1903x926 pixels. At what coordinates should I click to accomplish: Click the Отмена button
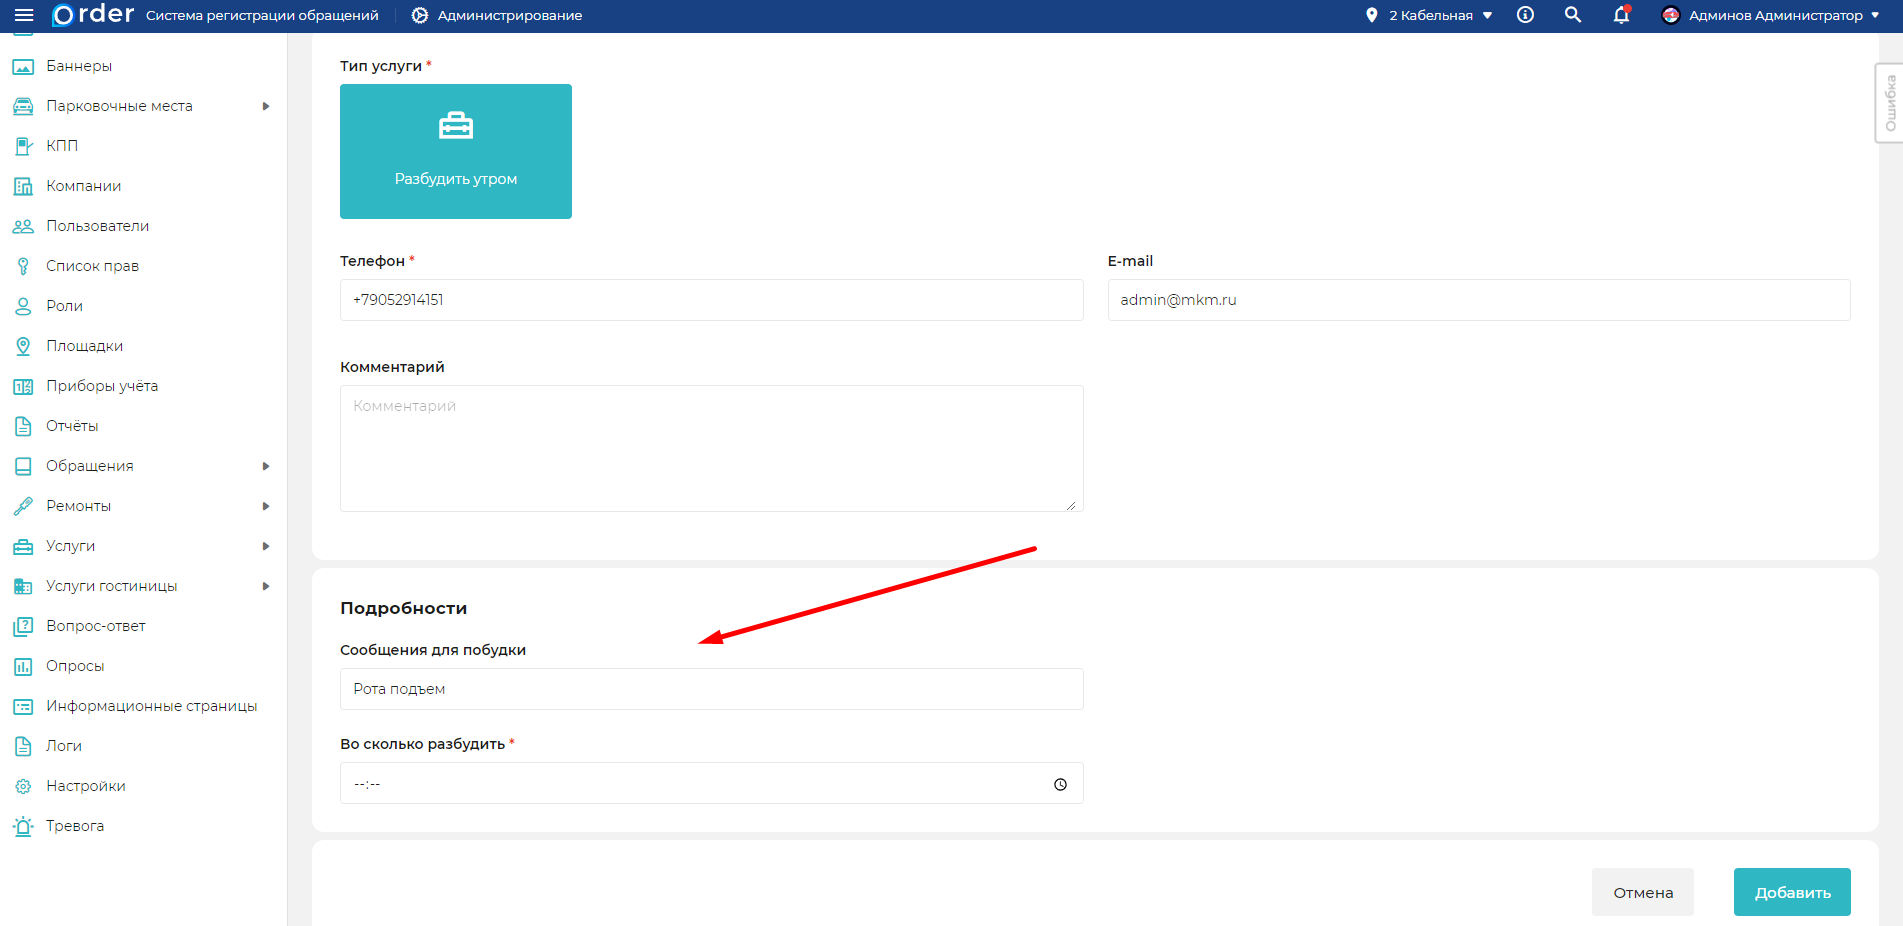pyautogui.click(x=1642, y=892)
